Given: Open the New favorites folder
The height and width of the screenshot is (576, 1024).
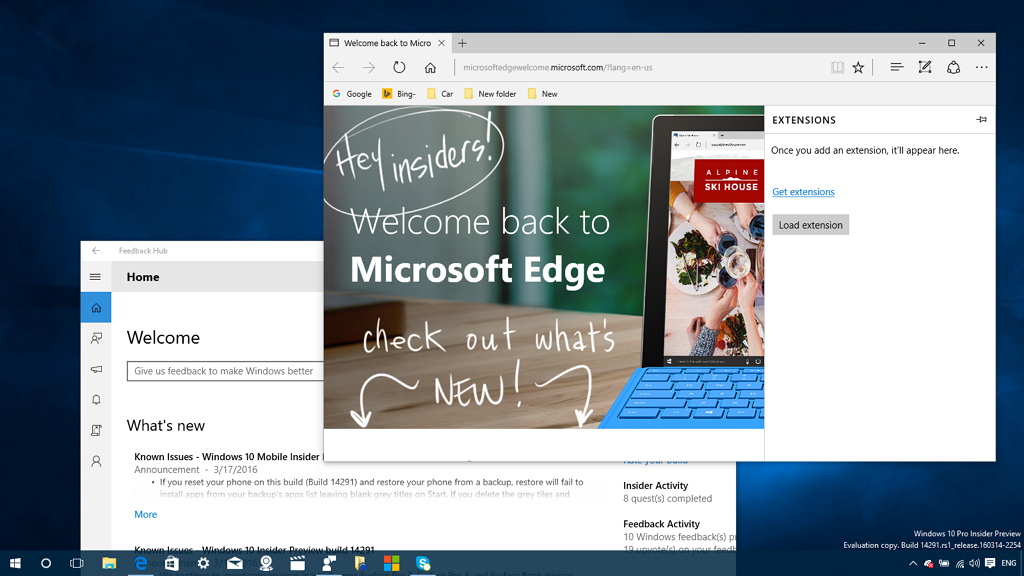Looking at the screenshot, I should point(543,94).
